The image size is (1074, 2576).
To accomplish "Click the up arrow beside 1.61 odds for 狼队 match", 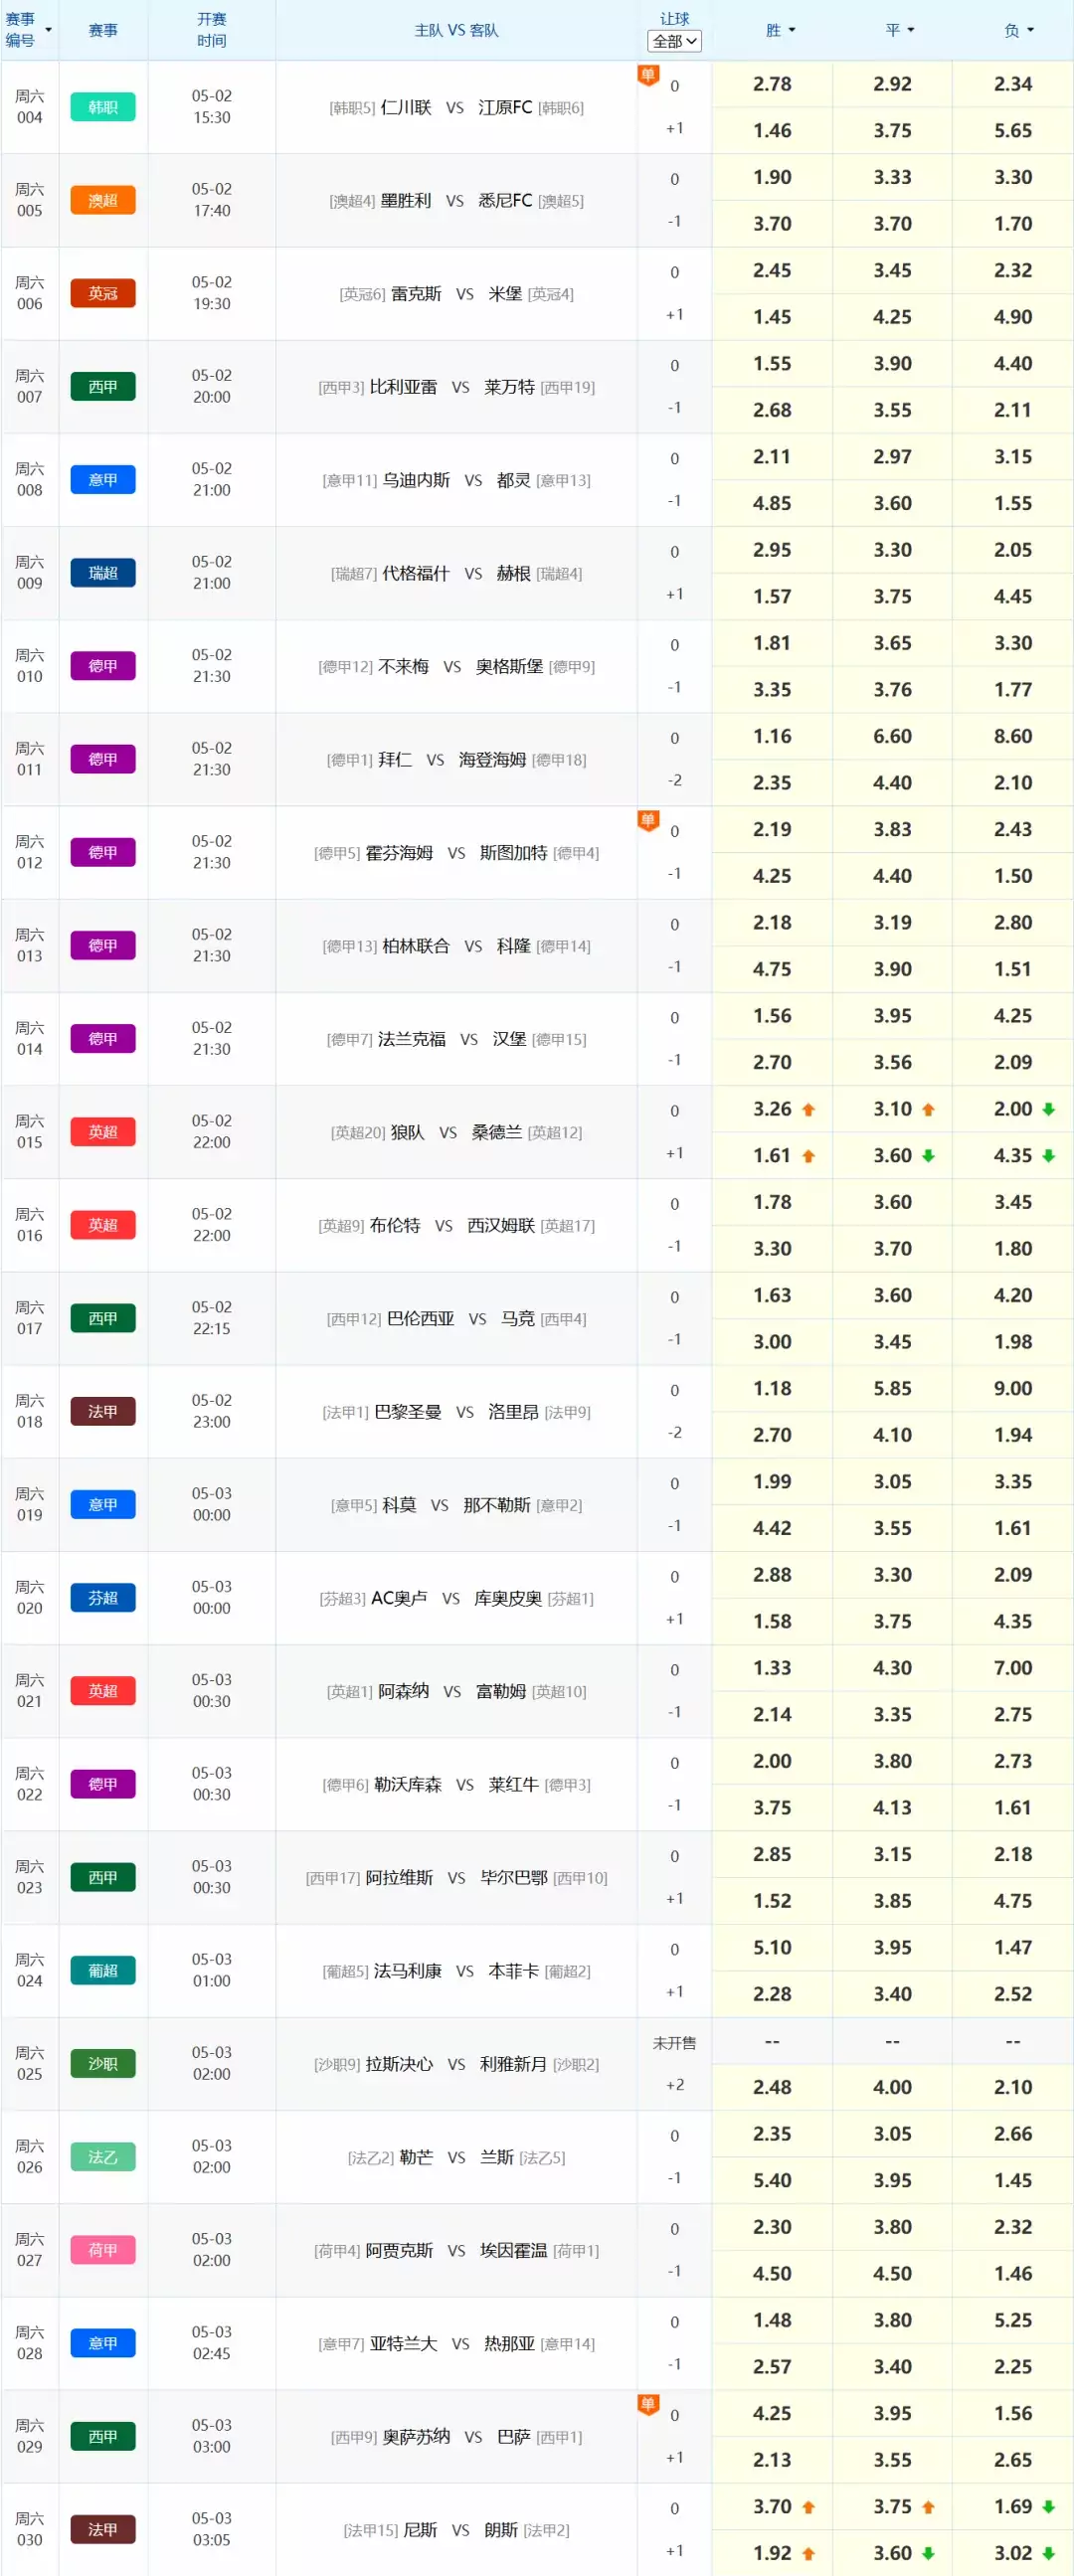I will [x=808, y=1156].
